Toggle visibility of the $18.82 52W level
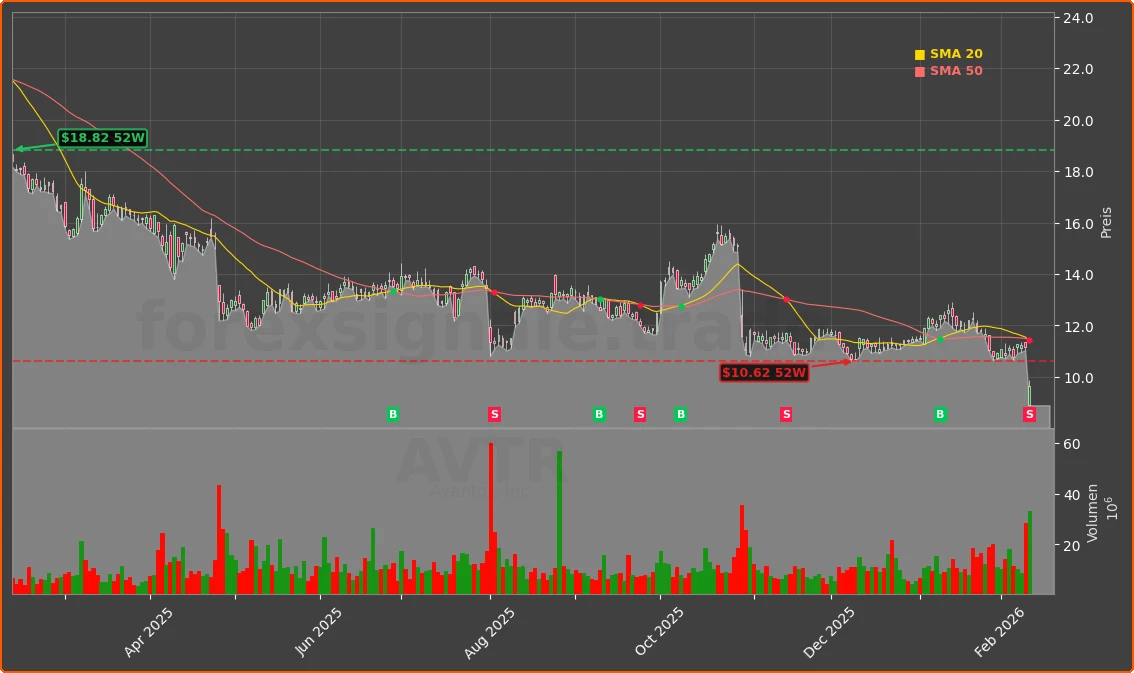This screenshot has height=673, width=1134. tap(100, 138)
